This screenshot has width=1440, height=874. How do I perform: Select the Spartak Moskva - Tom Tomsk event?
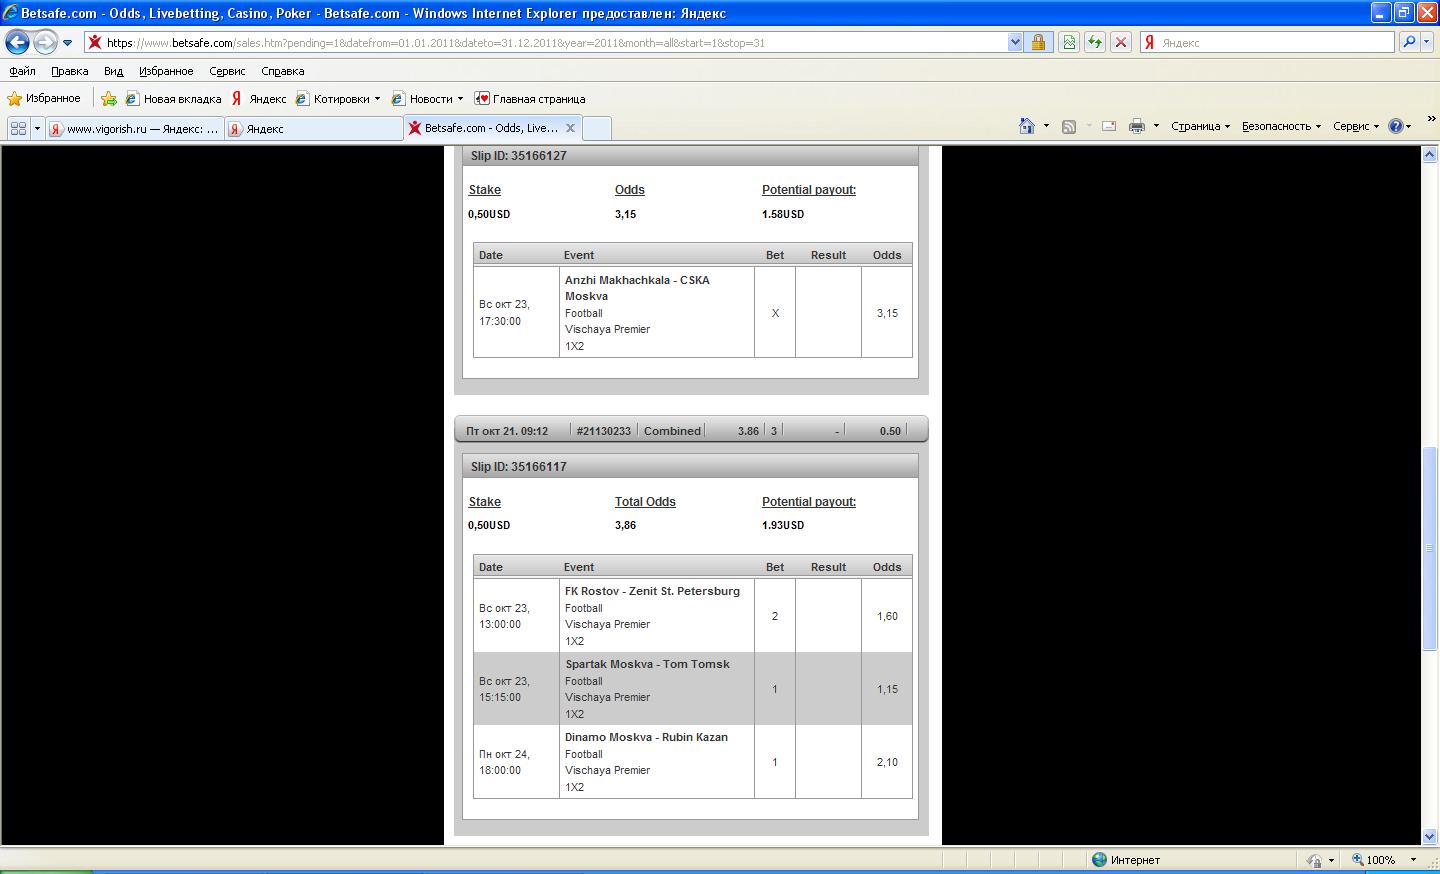(647, 664)
